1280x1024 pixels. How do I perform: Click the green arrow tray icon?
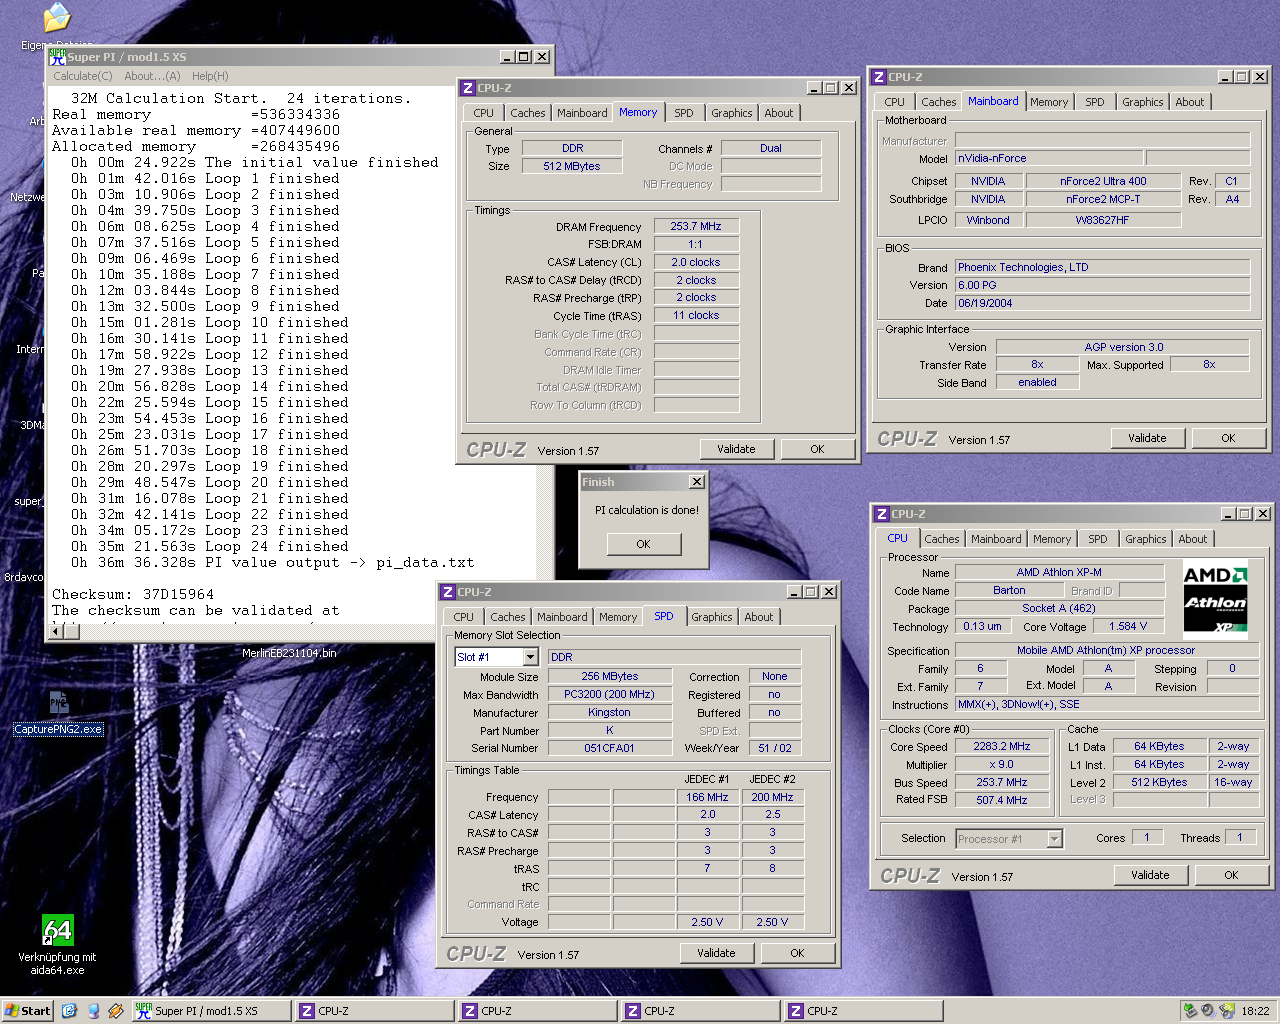(x=1188, y=1010)
